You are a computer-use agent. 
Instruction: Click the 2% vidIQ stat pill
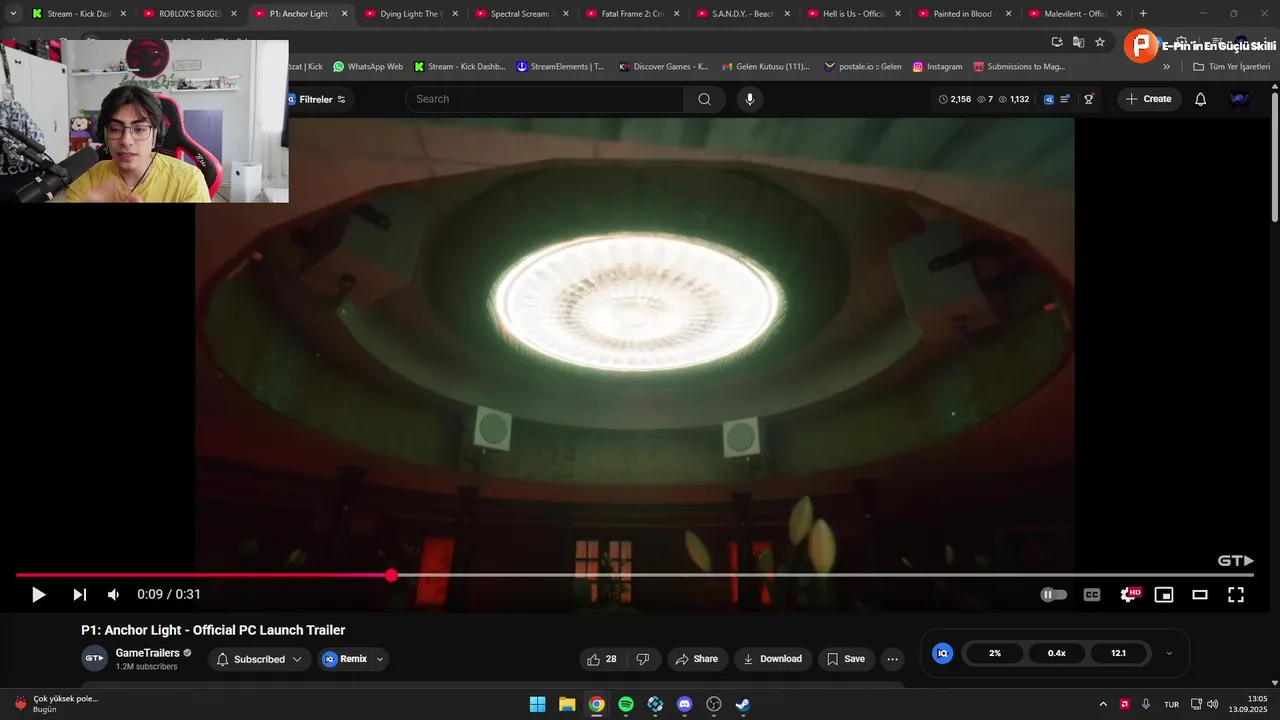tap(995, 653)
